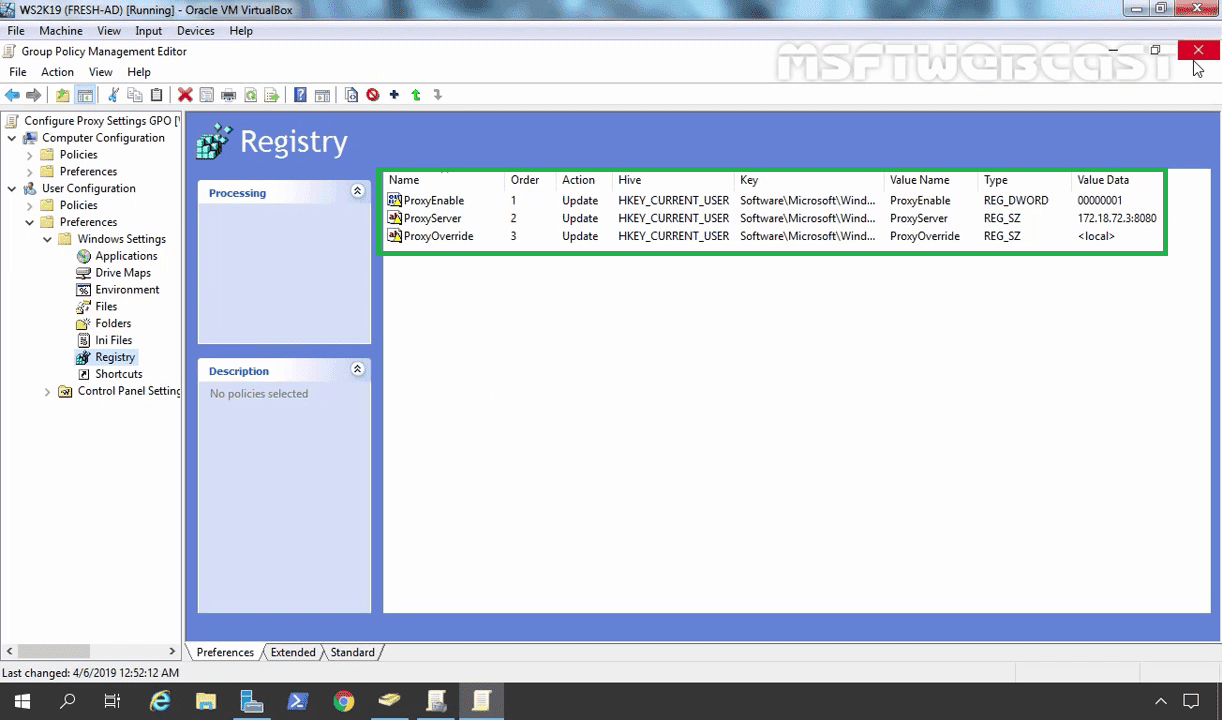The height and width of the screenshot is (720, 1222).
Task: Toggle Show/Hide Console Tree toolbar icon
Action: coord(85,95)
